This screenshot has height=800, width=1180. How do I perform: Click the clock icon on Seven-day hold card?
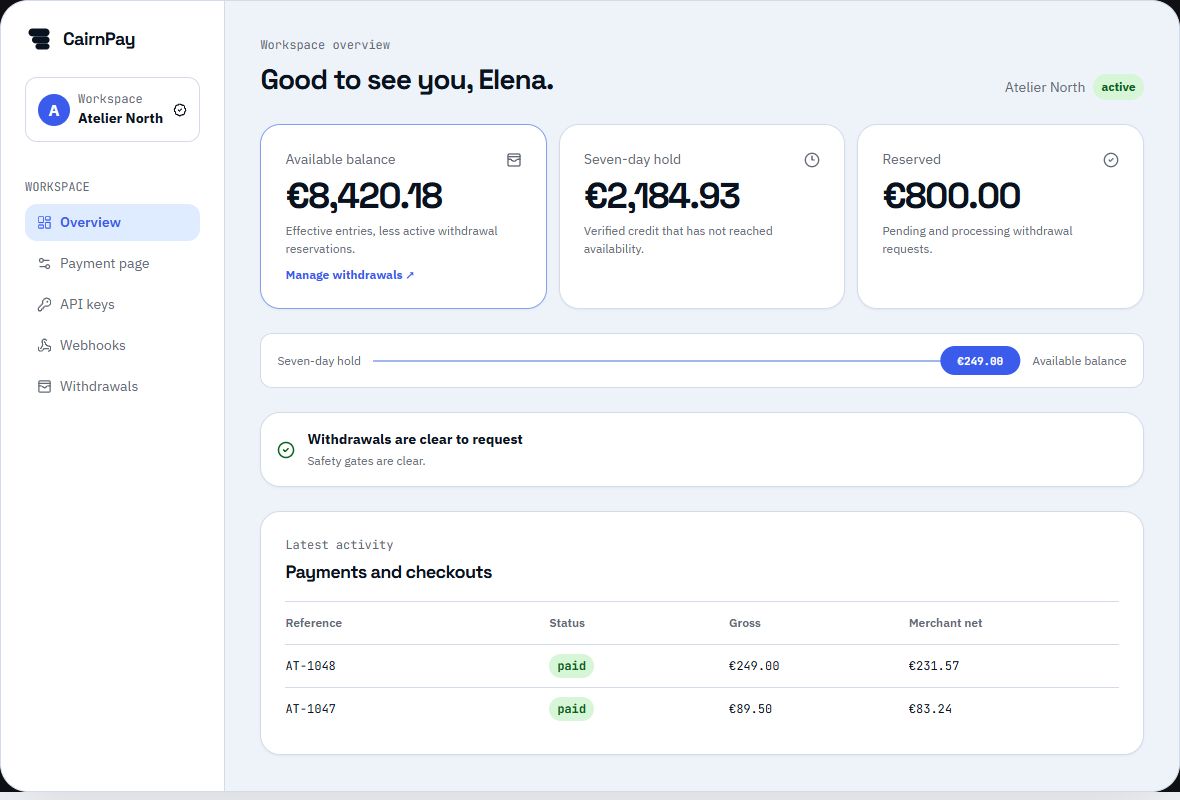point(812,160)
